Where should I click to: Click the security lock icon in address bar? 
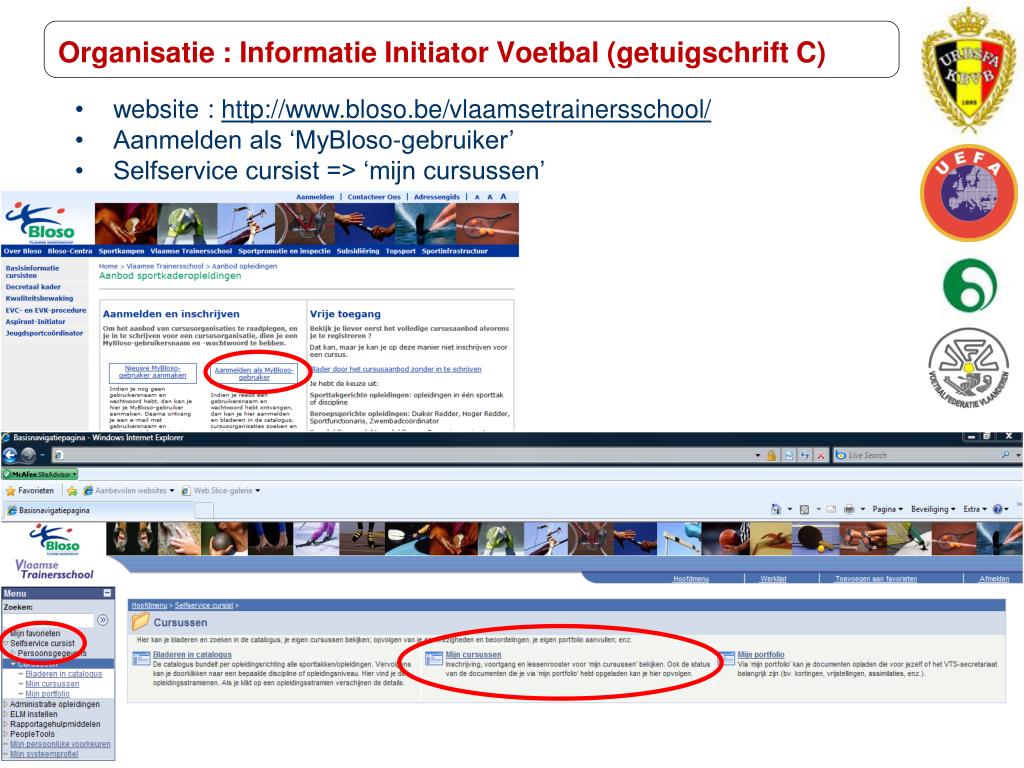[771, 456]
